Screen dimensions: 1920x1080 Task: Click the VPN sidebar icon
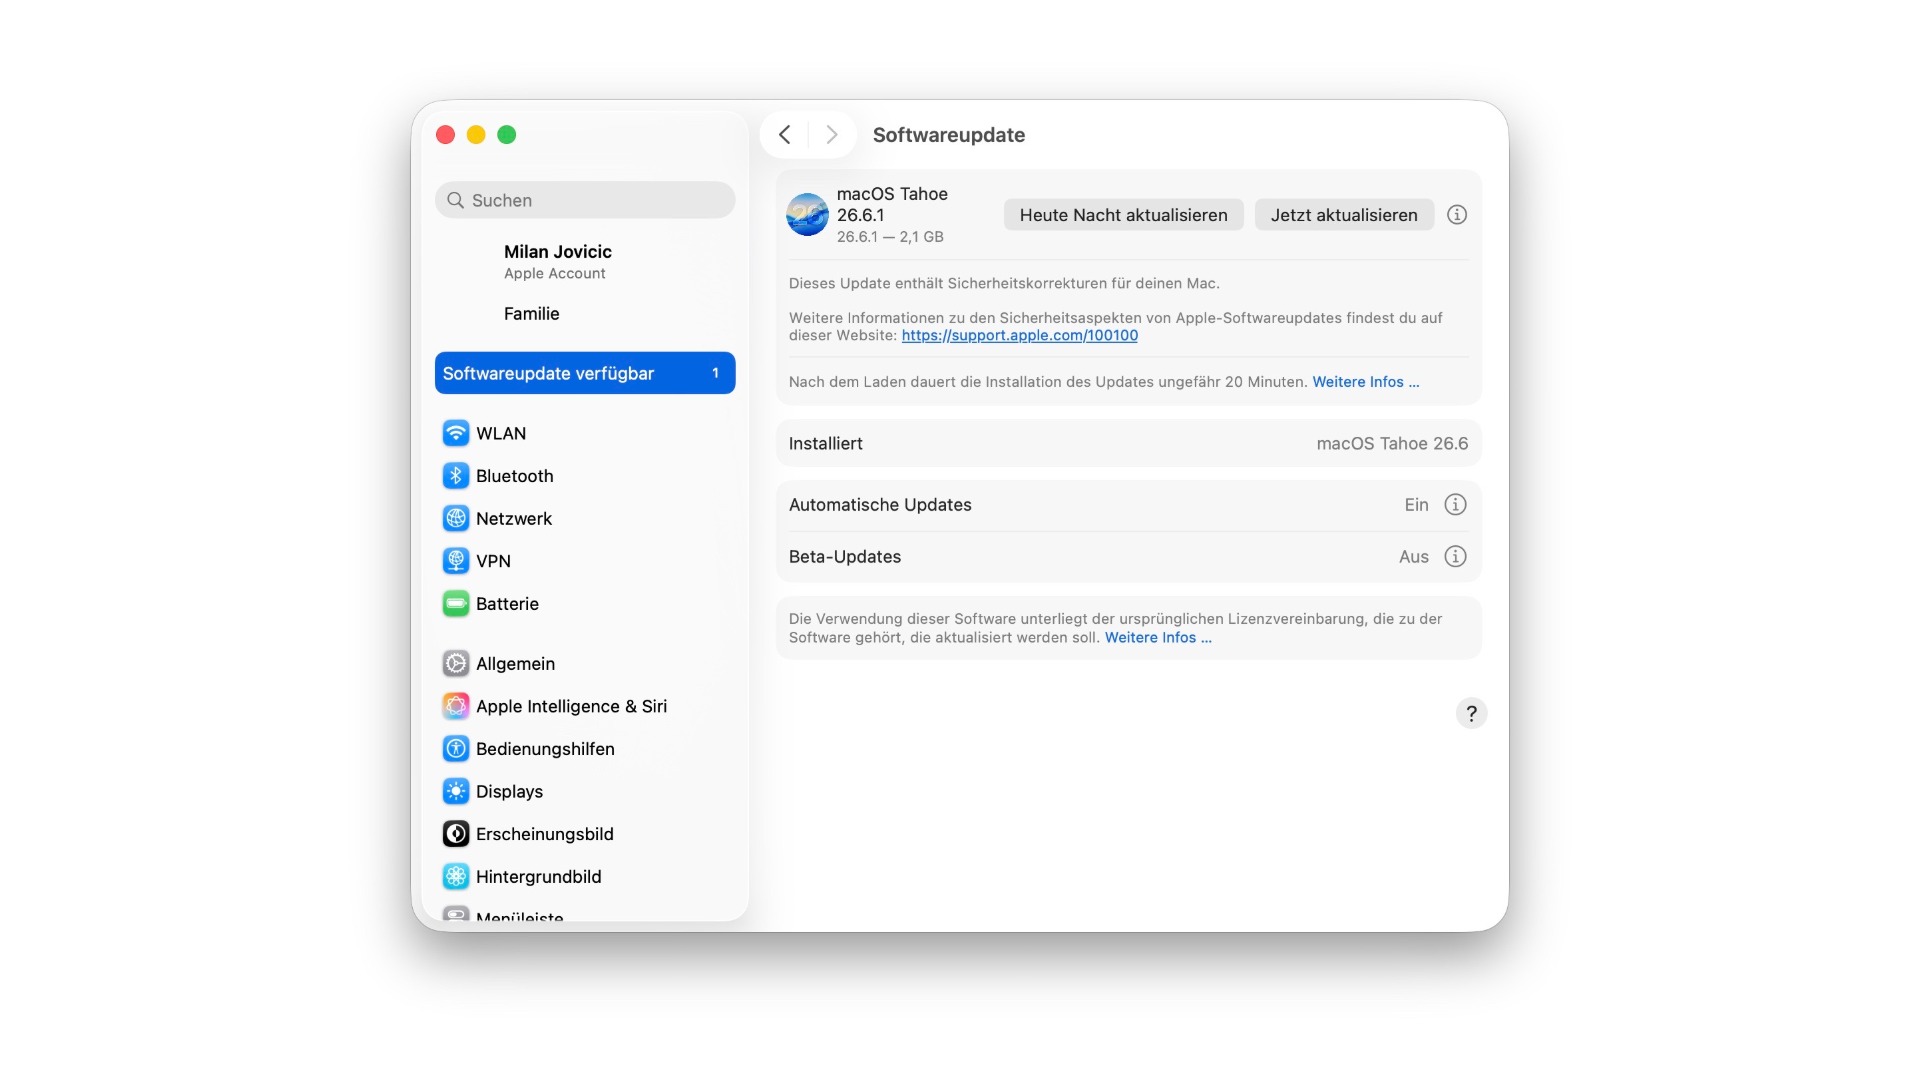click(x=456, y=561)
